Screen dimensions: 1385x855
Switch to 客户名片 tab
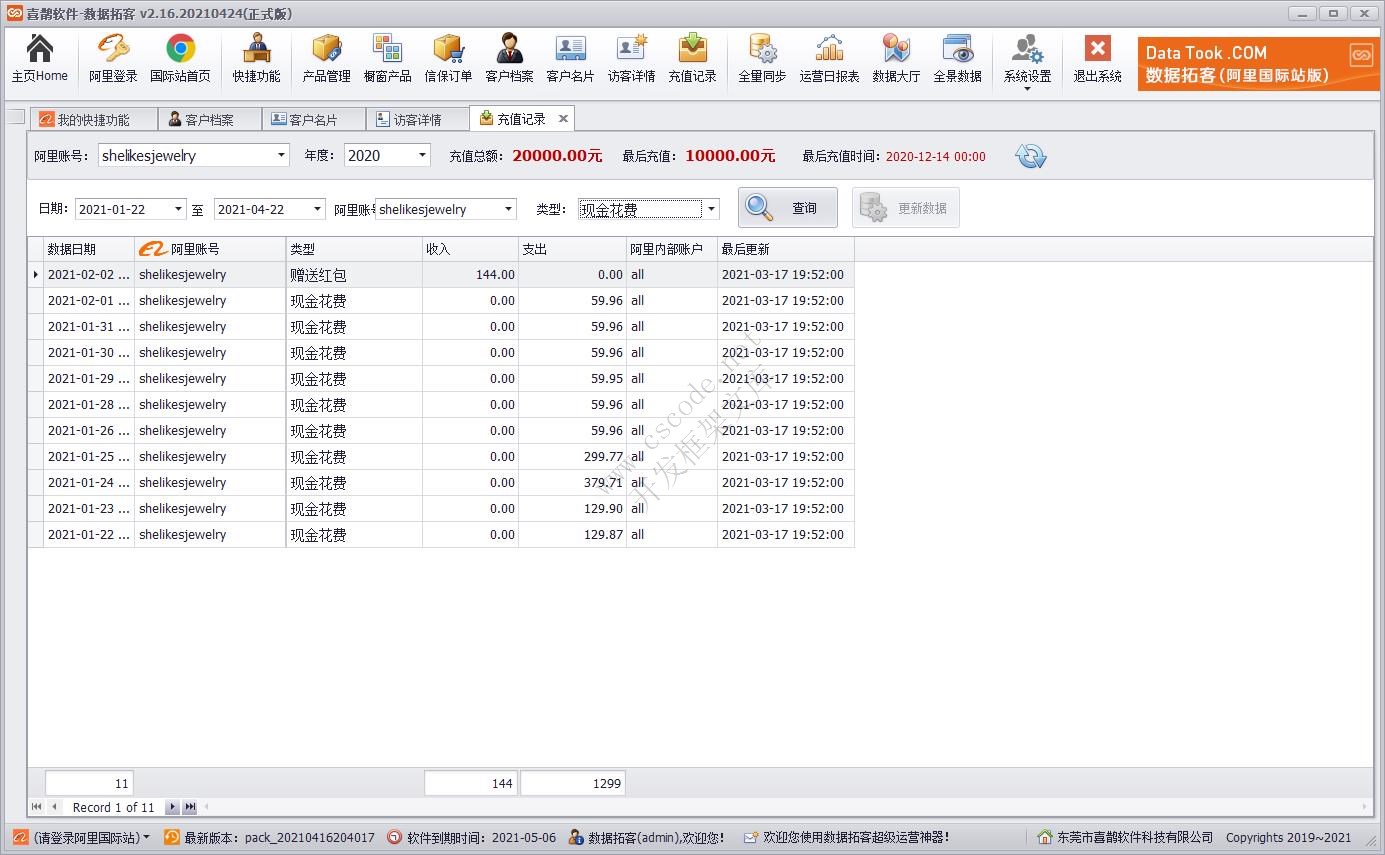[314, 119]
